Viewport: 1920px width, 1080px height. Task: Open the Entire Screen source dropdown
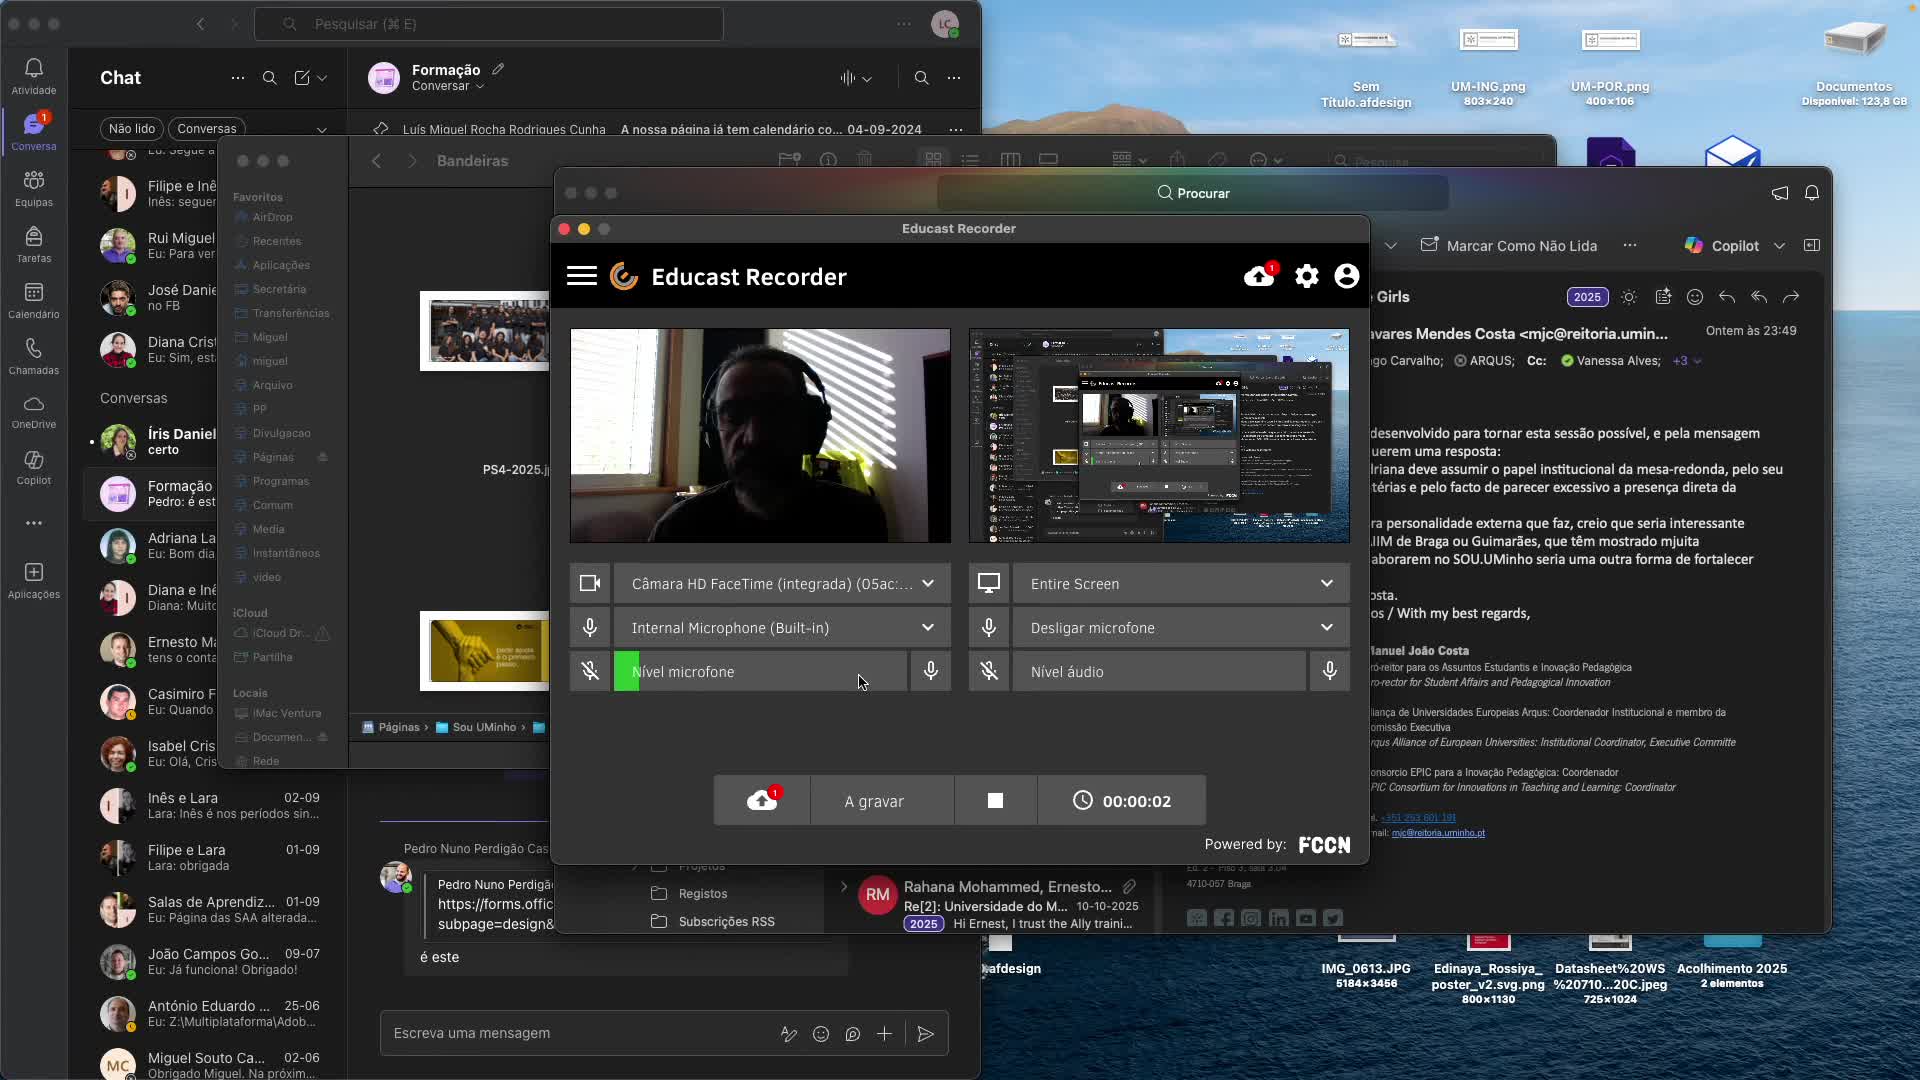pyautogui.click(x=1181, y=584)
